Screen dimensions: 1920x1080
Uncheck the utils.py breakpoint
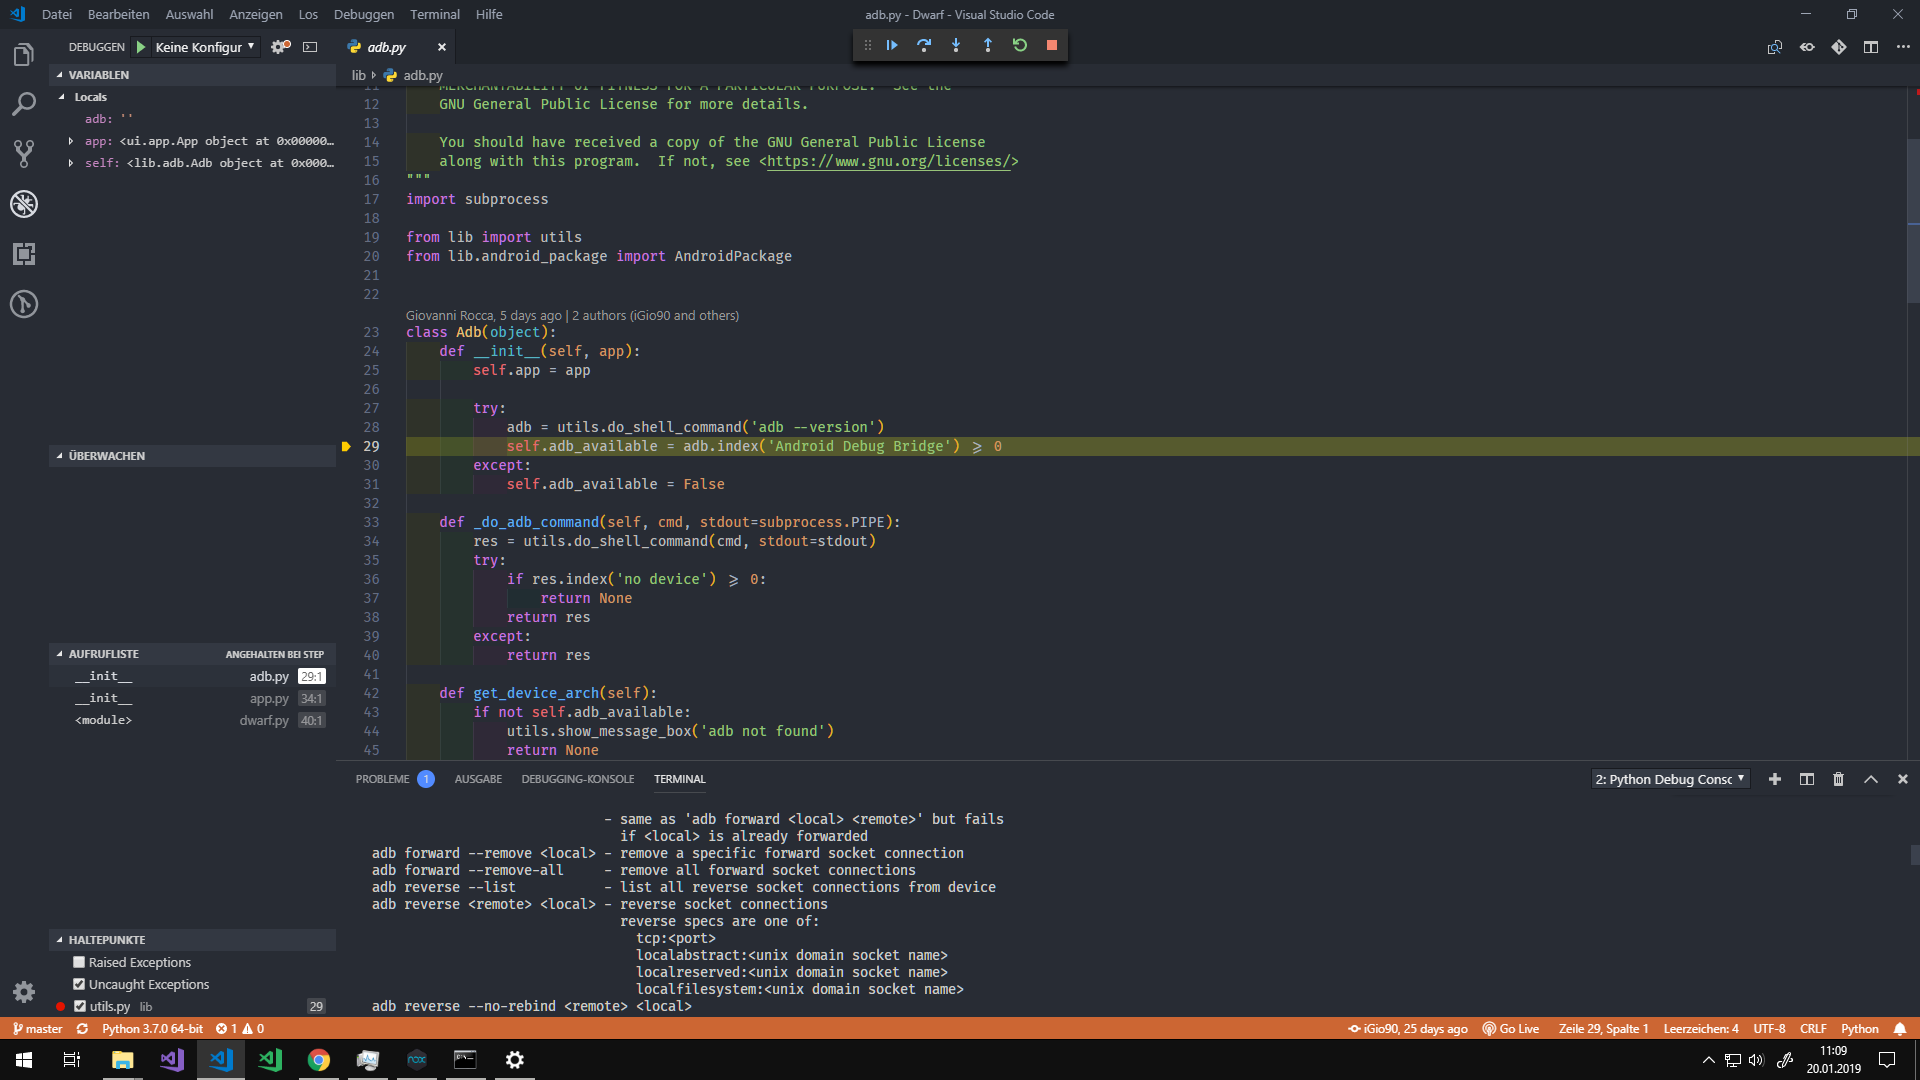pyautogui.click(x=80, y=1006)
